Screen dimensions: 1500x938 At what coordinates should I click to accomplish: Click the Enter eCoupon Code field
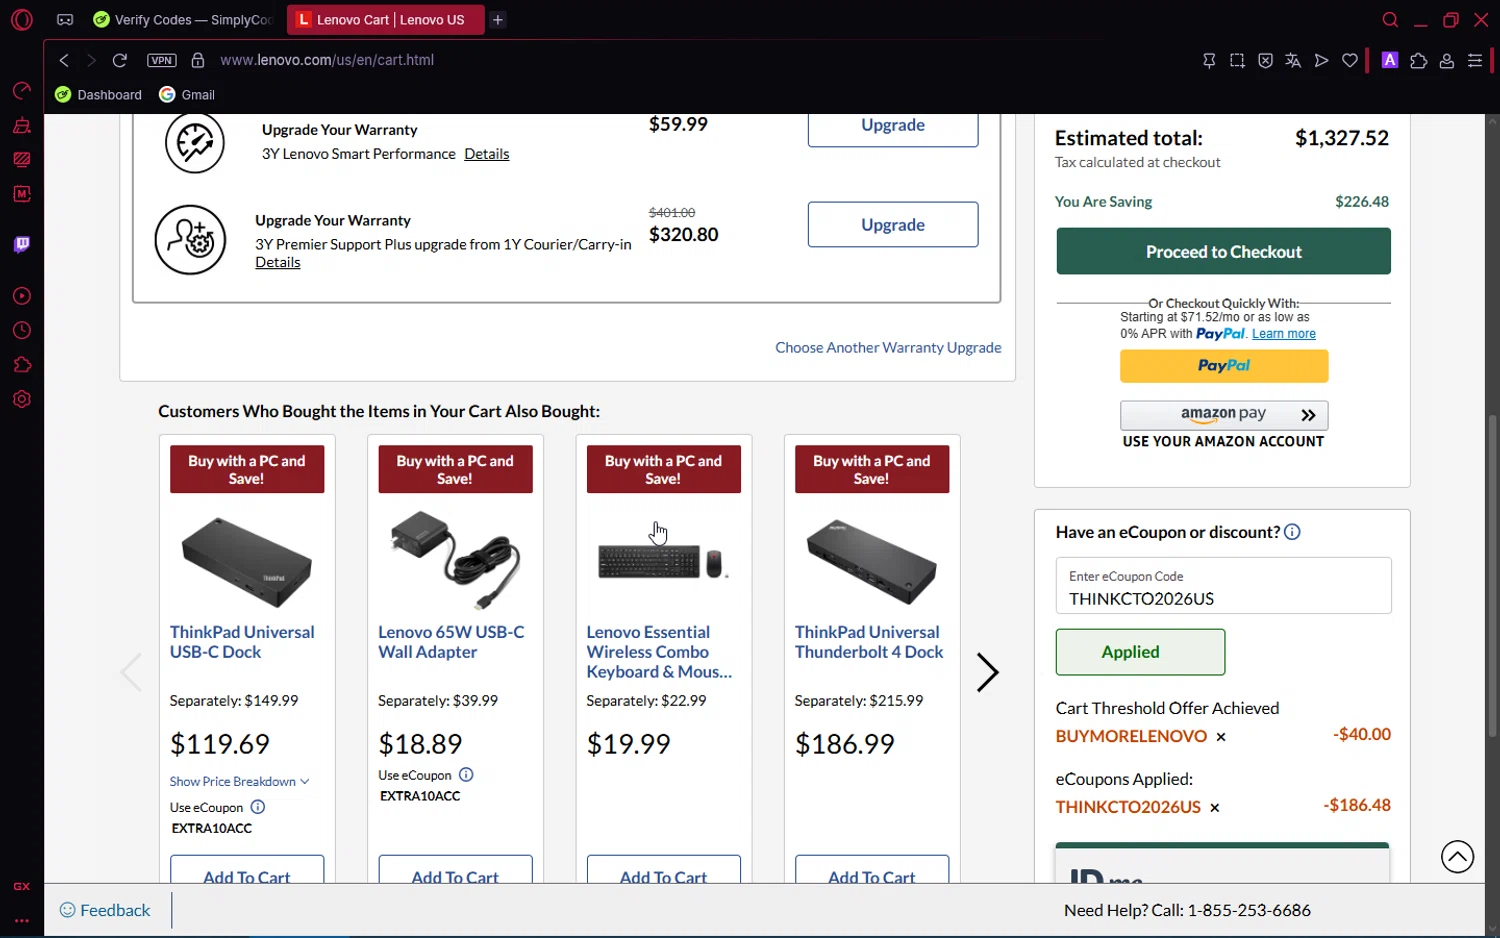(1223, 597)
